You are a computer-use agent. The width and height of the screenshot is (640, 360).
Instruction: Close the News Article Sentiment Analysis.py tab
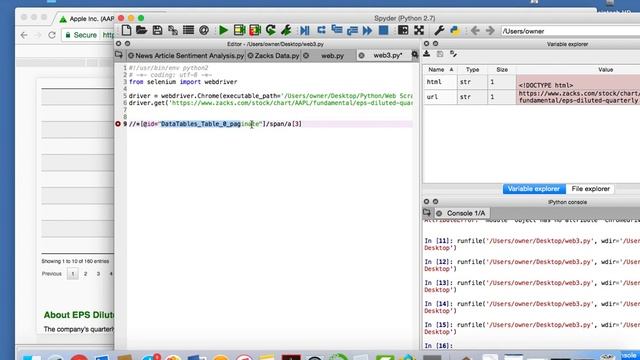[131, 56]
